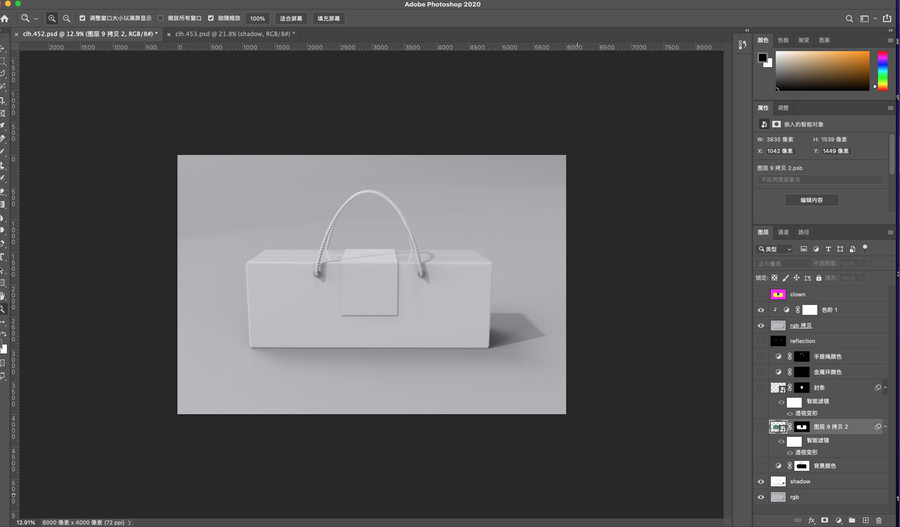Viewport: 900px width, 527px height.
Task: Click the new adjustment layer icon
Action: click(838, 520)
